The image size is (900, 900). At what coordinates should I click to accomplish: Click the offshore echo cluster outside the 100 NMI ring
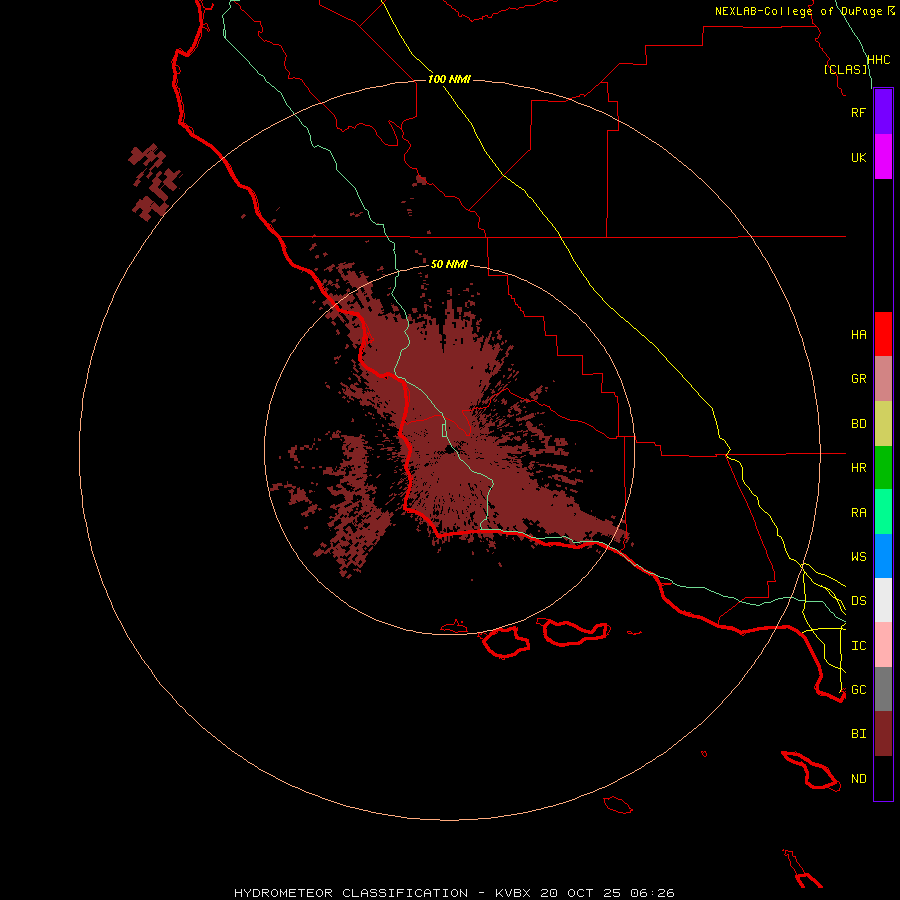[x=154, y=181]
